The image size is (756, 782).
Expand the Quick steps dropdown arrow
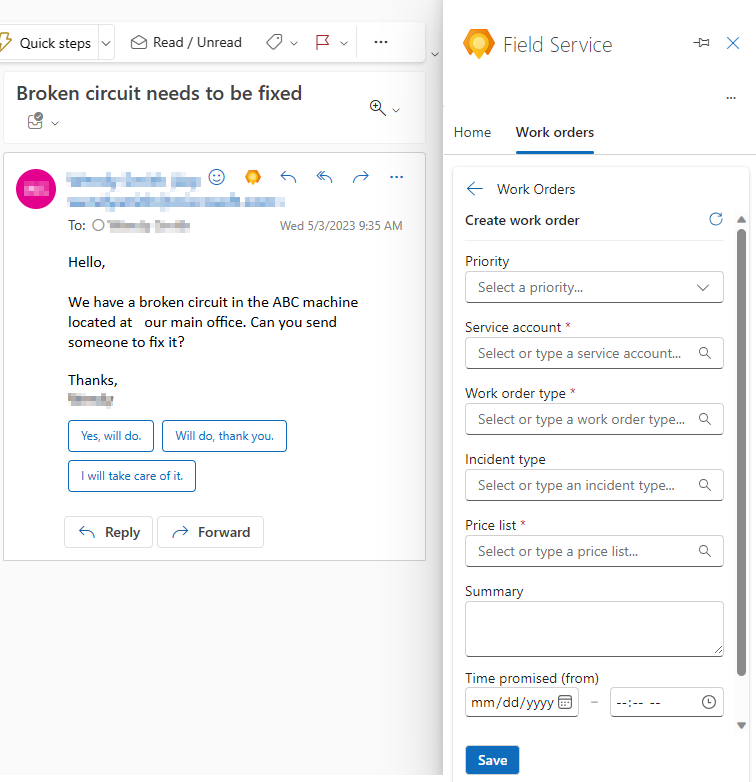[x=106, y=43]
